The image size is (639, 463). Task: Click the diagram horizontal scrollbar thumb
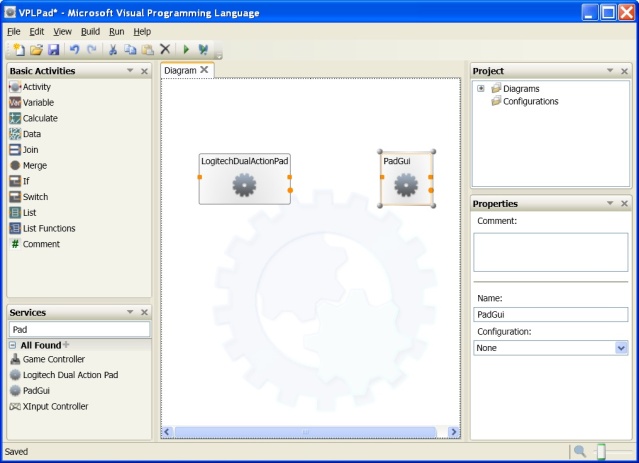point(306,432)
